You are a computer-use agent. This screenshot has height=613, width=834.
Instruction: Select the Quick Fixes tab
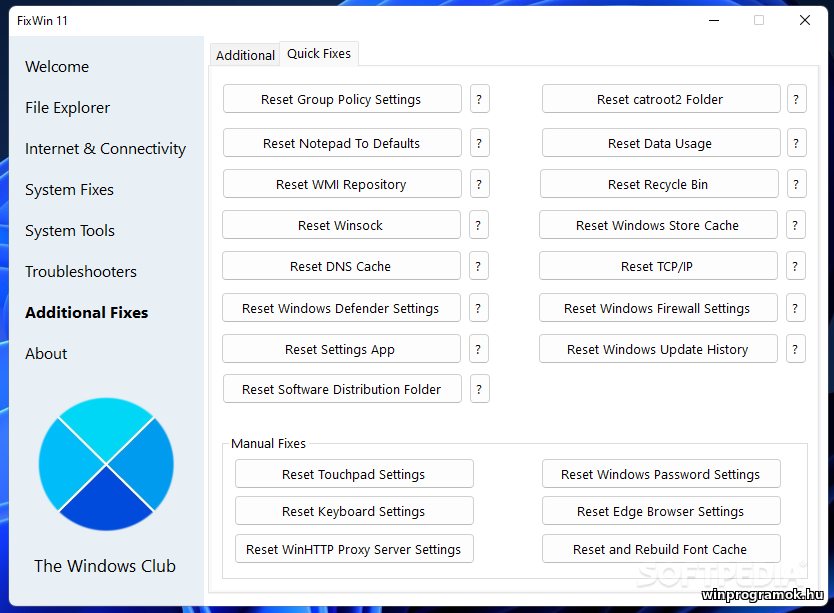(319, 54)
